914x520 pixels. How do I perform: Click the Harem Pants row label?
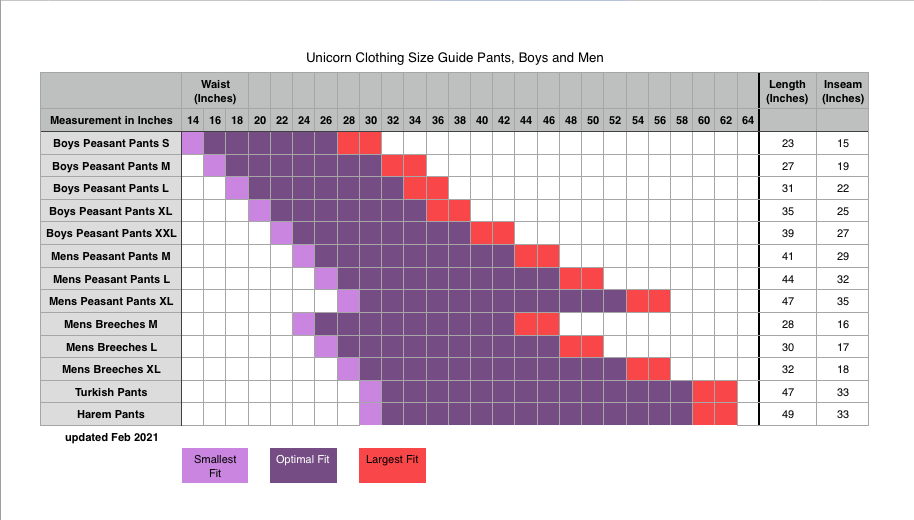[110, 414]
